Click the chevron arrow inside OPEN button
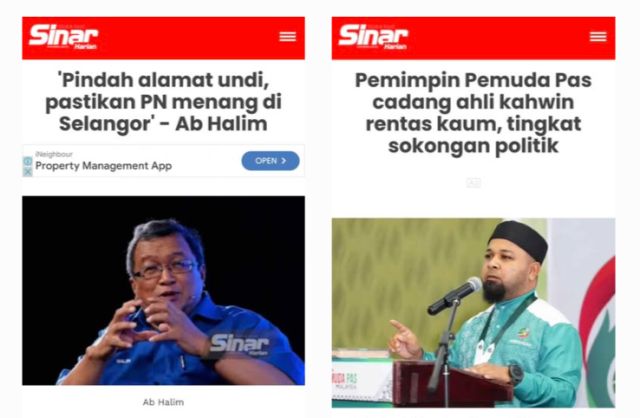Image resolution: width=640 pixels, height=418 pixels. click(x=284, y=161)
